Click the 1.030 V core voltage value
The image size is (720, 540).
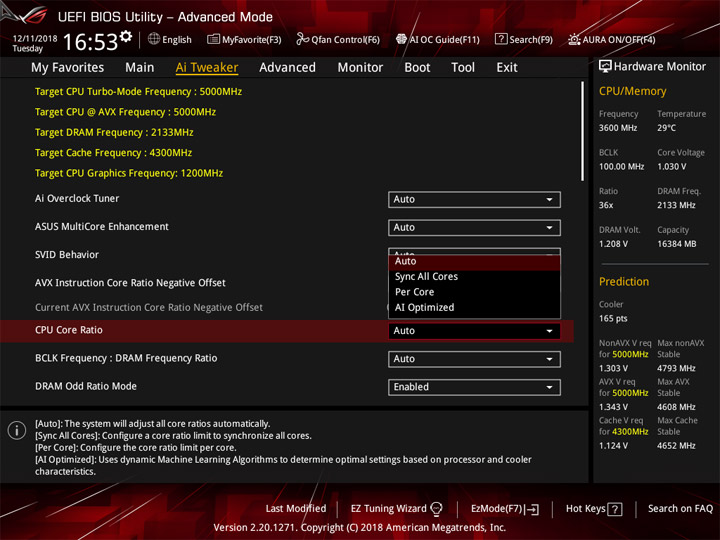coord(671,166)
